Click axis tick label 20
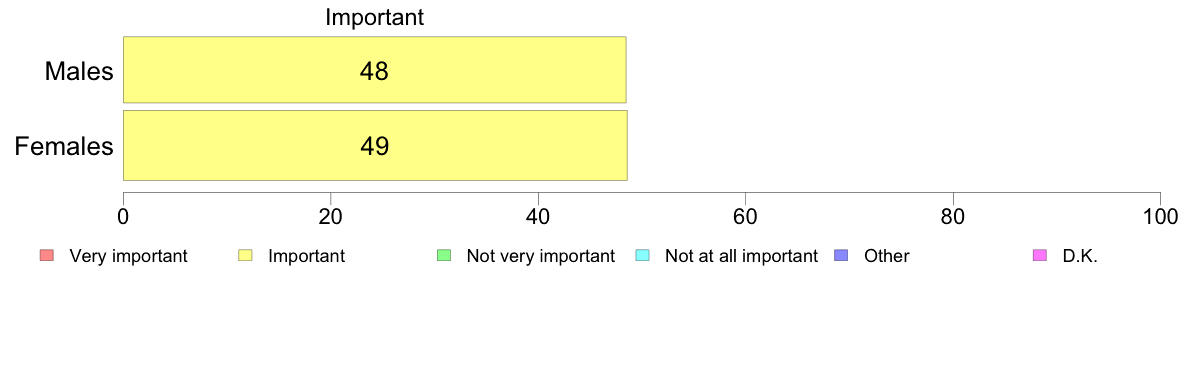This screenshot has width=1188, height=368. pyautogui.click(x=330, y=215)
